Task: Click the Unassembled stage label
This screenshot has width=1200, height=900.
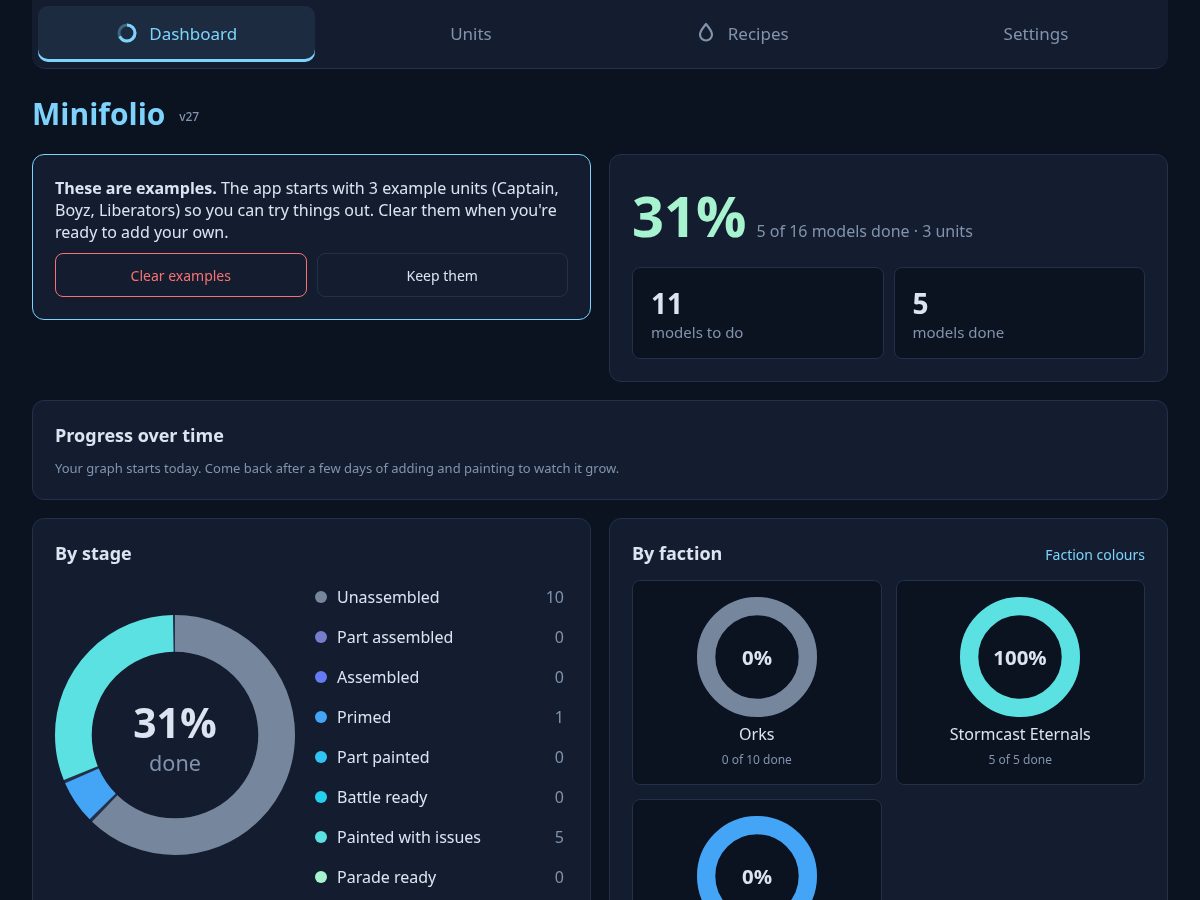Action: click(388, 597)
